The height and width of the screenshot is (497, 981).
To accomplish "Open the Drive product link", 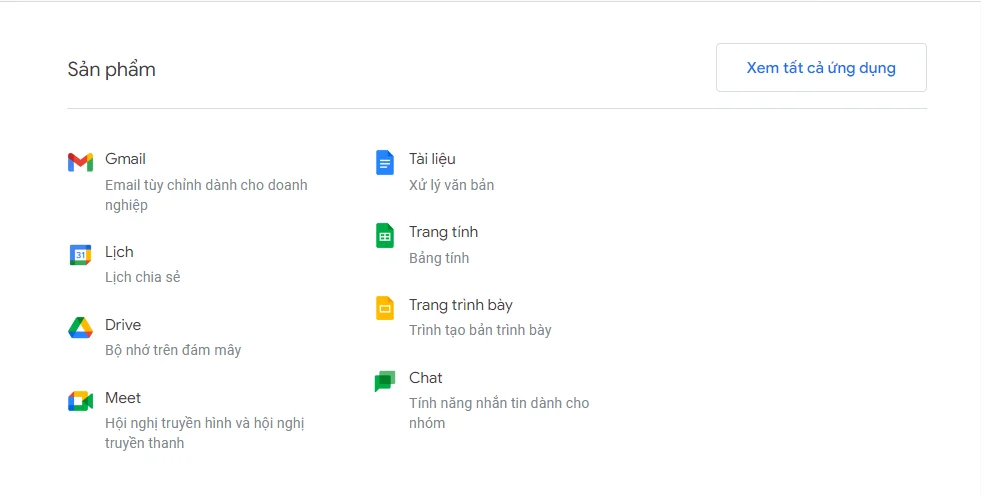I will pyautogui.click(x=123, y=325).
